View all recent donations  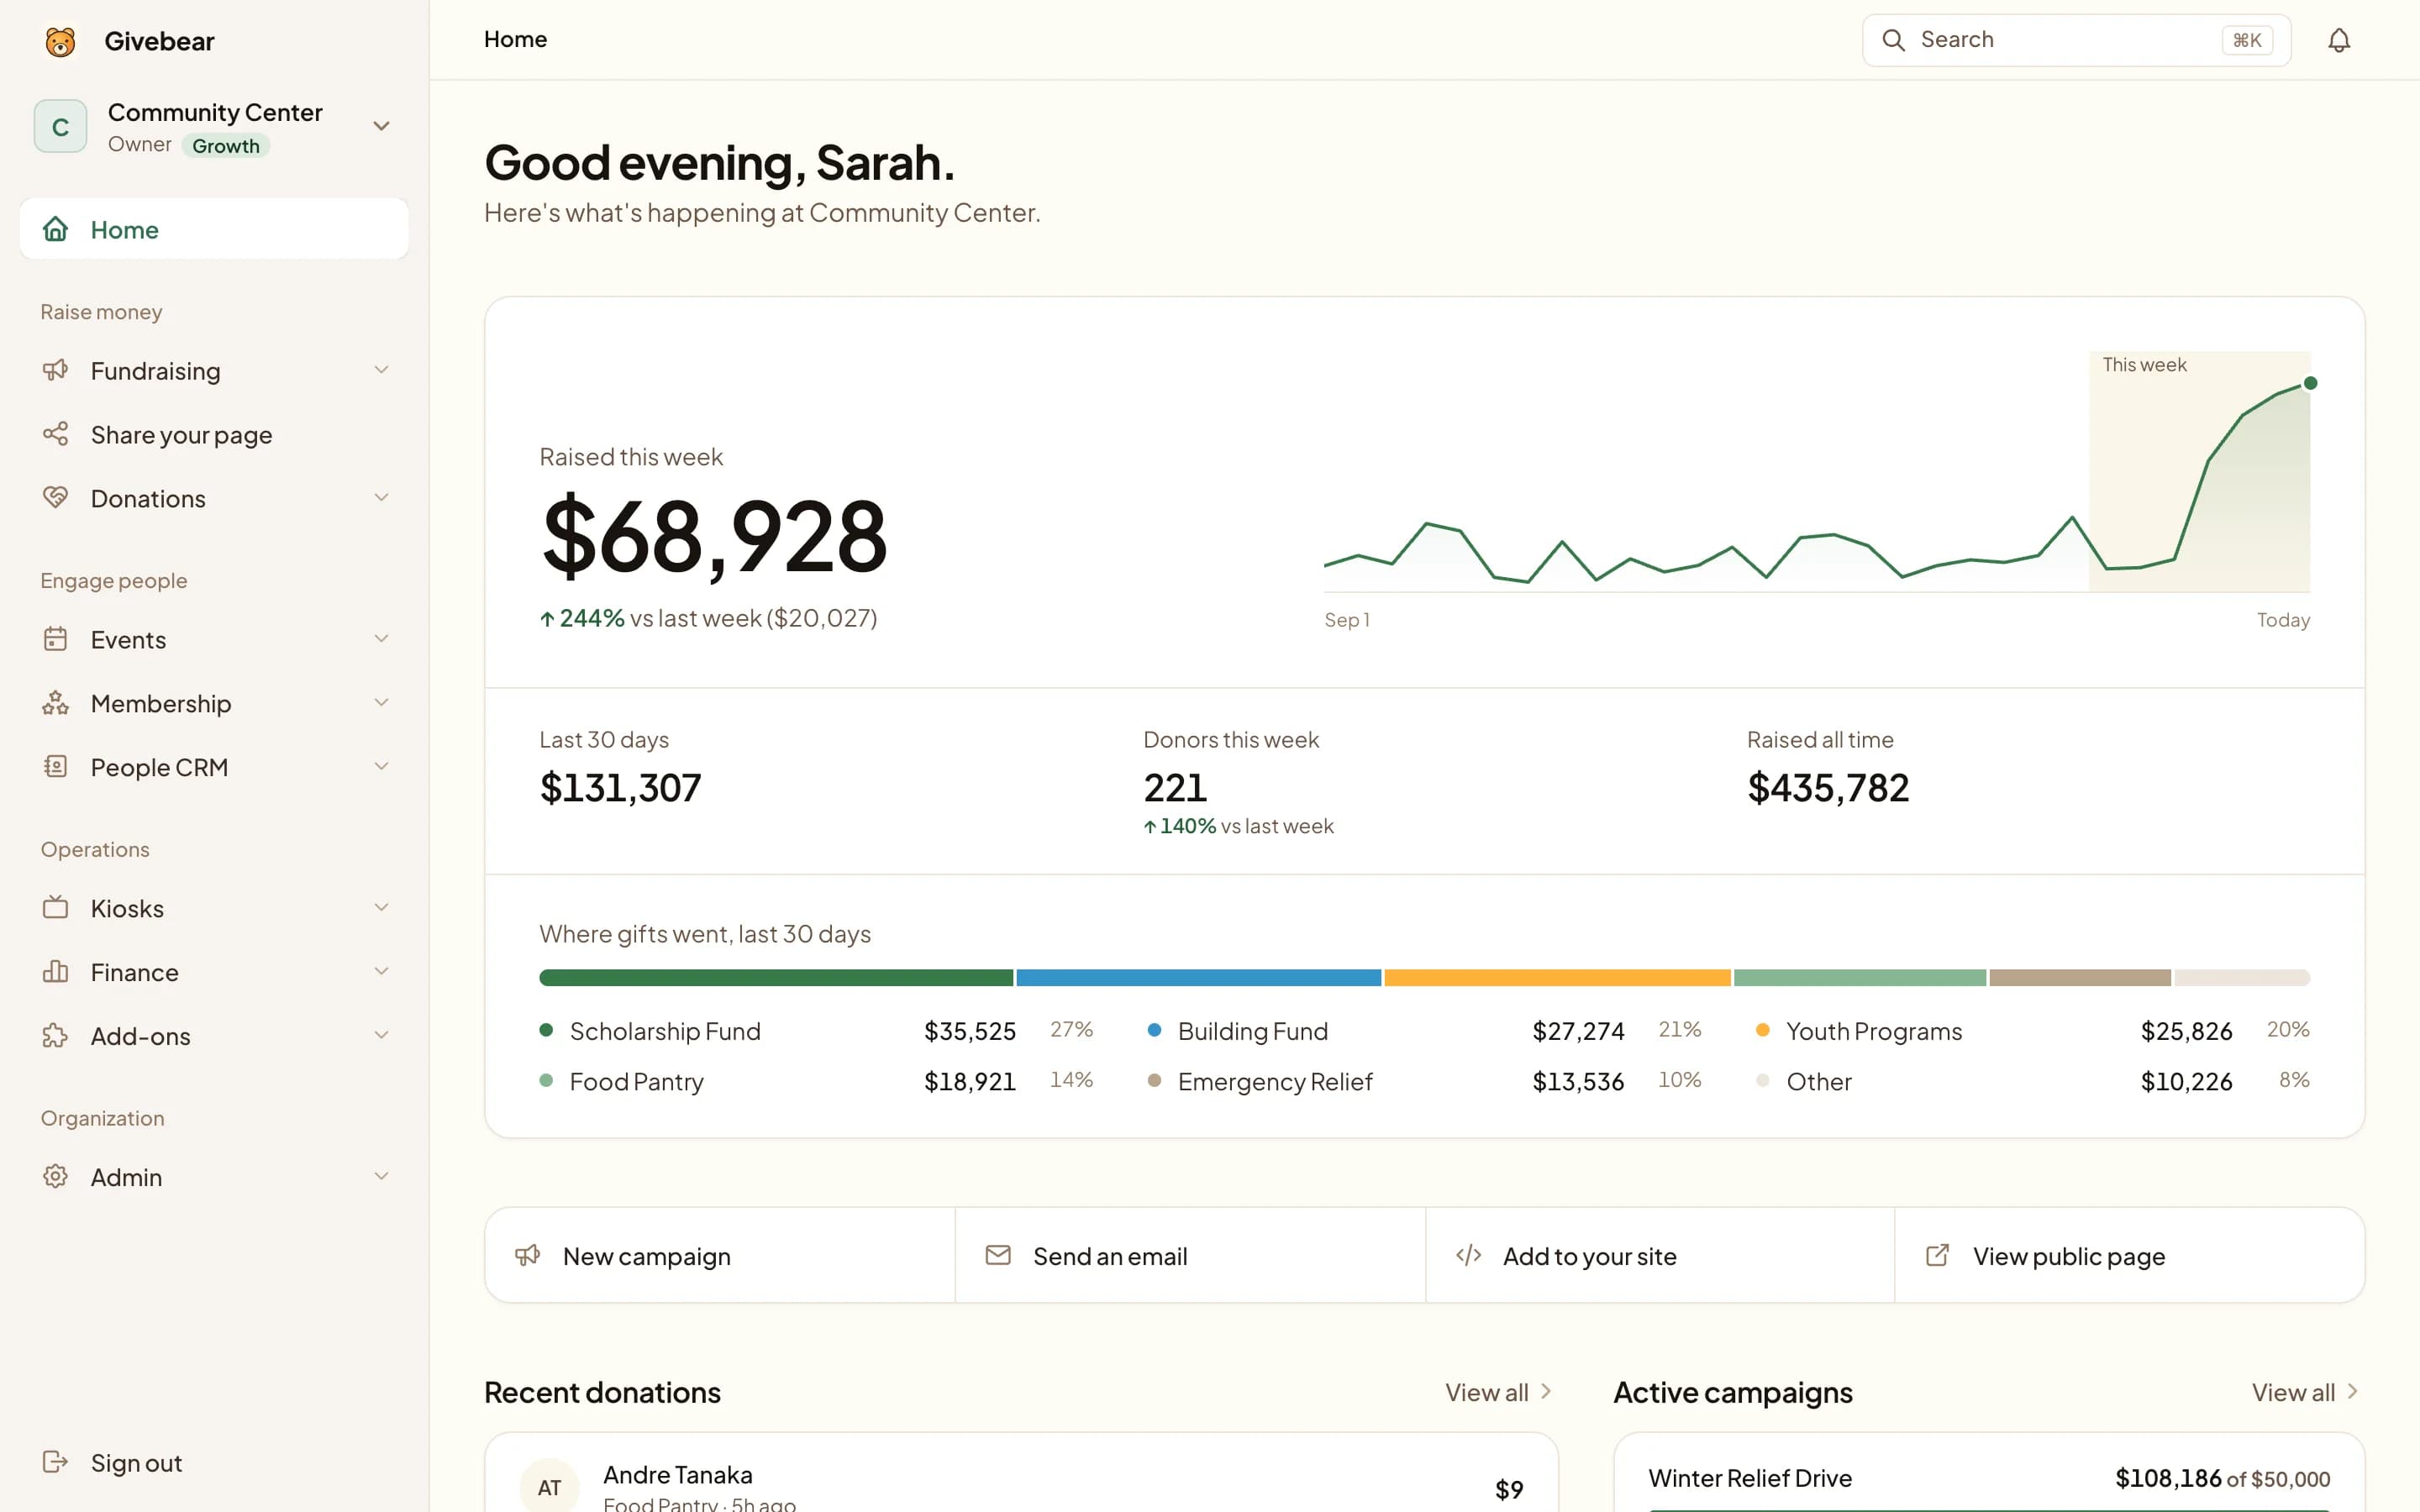click(x=1498, y=1392)
